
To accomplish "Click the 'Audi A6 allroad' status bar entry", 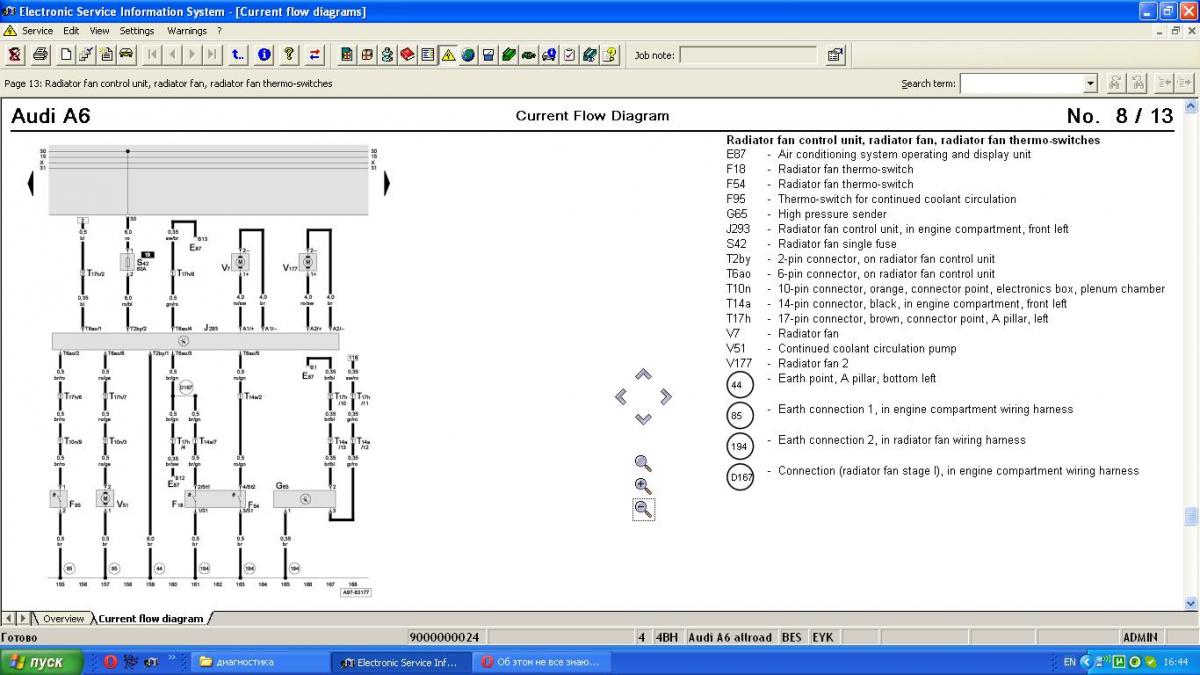I will point(730,637).
